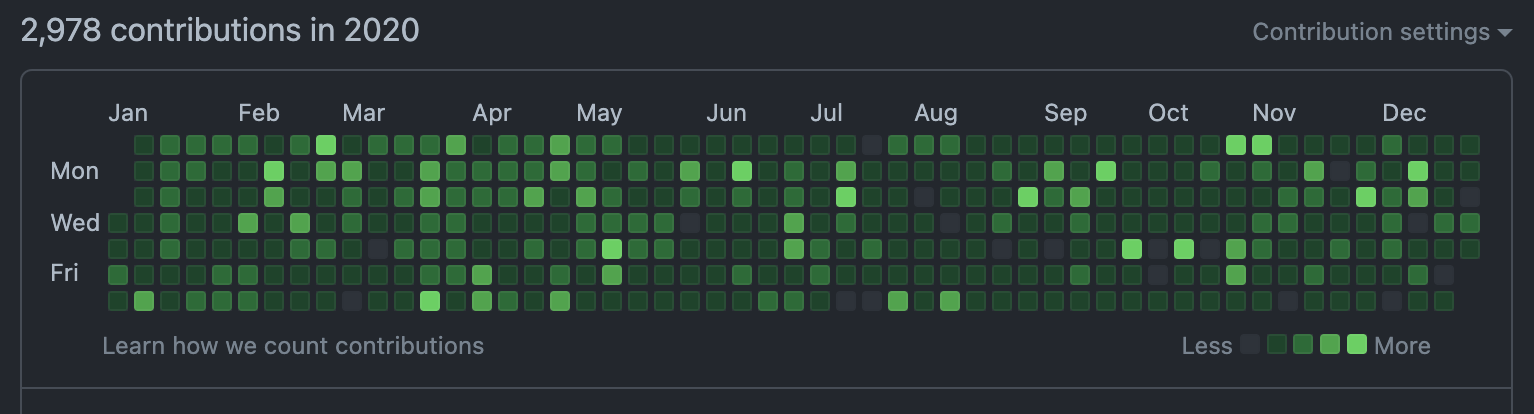This screenshot has height=414, width=1534.
Task: Click the Jul month label
Action: pos(826,113)
